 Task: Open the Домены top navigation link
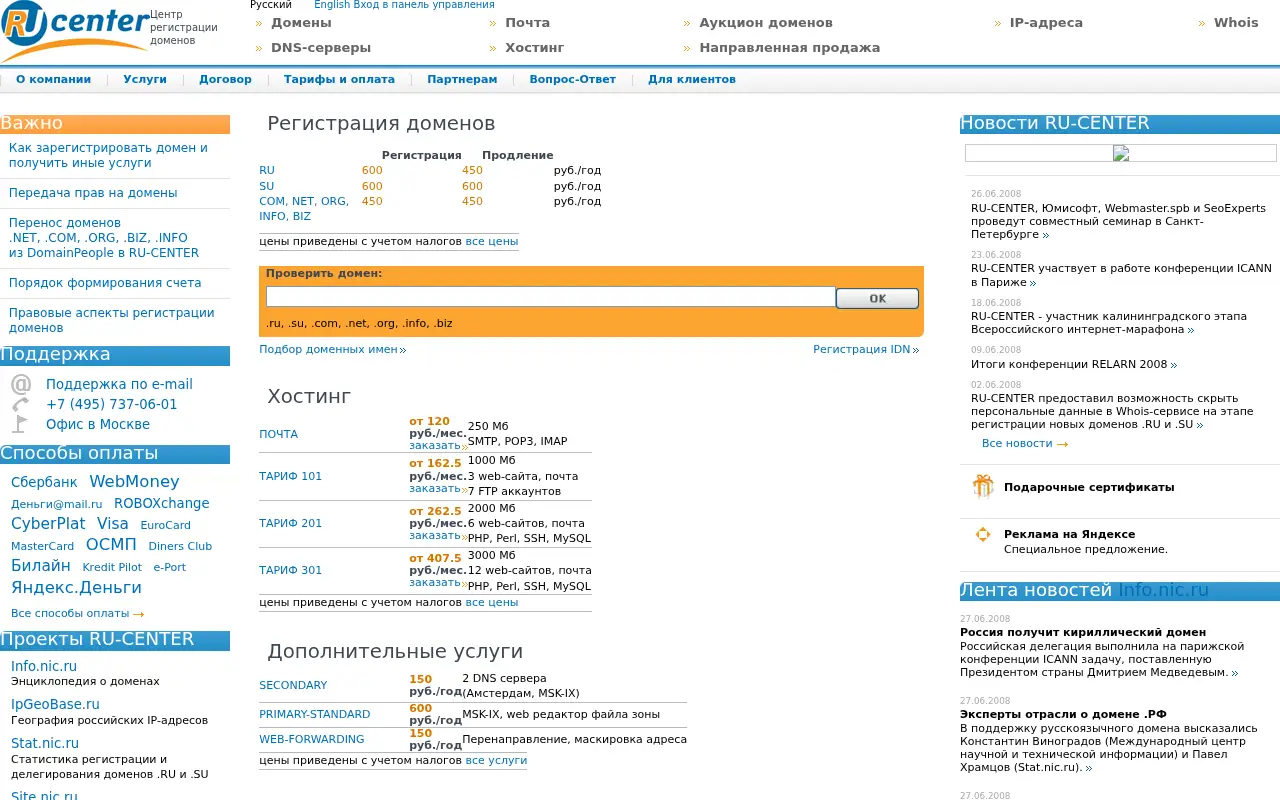point(301,22)
